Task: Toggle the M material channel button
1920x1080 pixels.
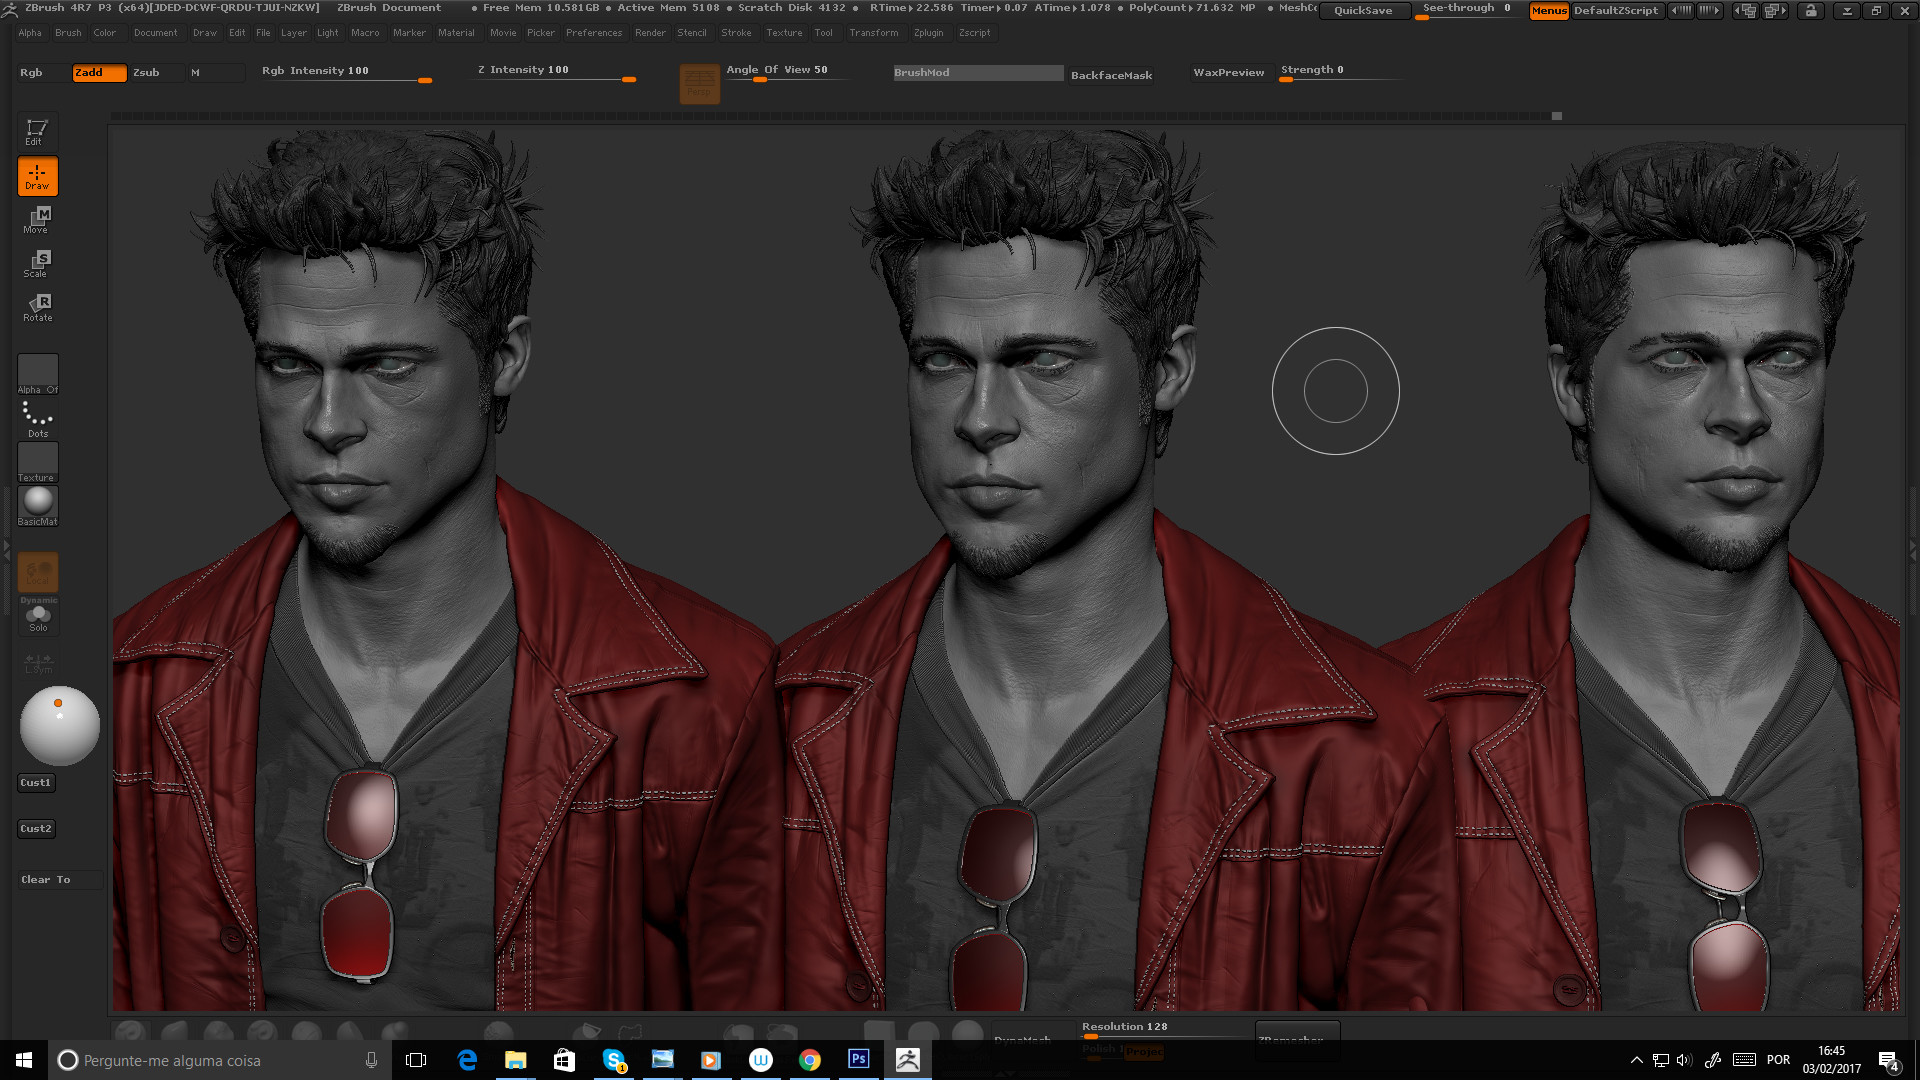Action: coord(215,73)
